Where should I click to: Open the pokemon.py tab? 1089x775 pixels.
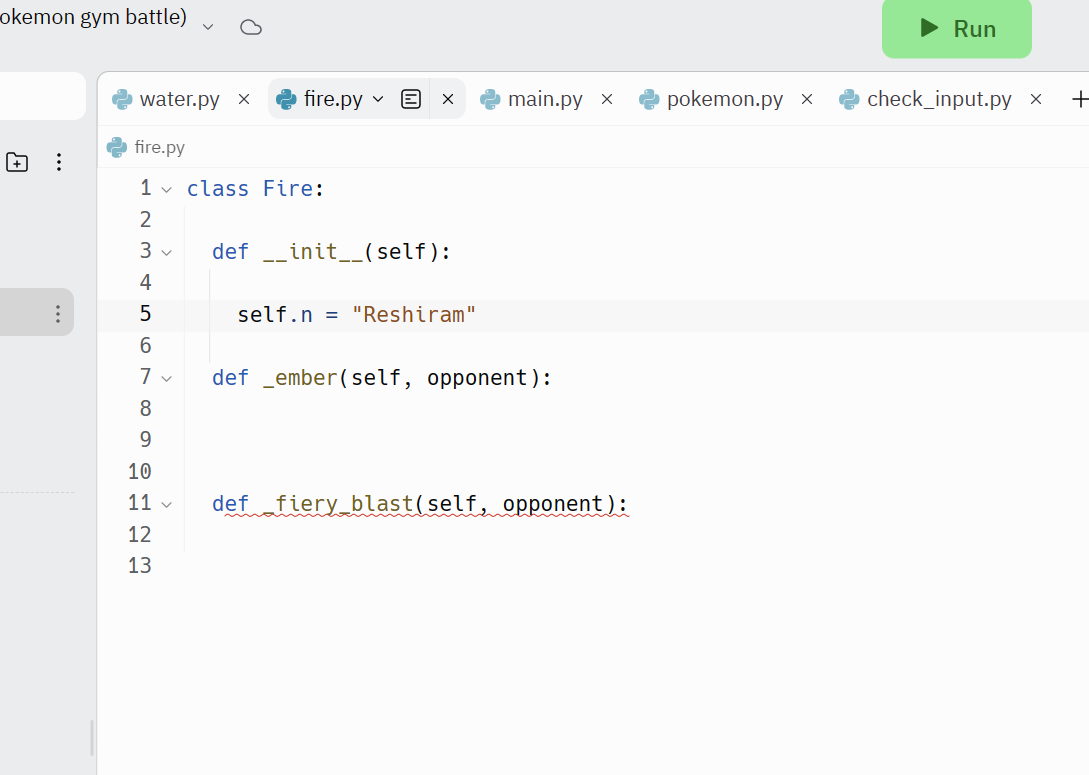coord(724,99)
